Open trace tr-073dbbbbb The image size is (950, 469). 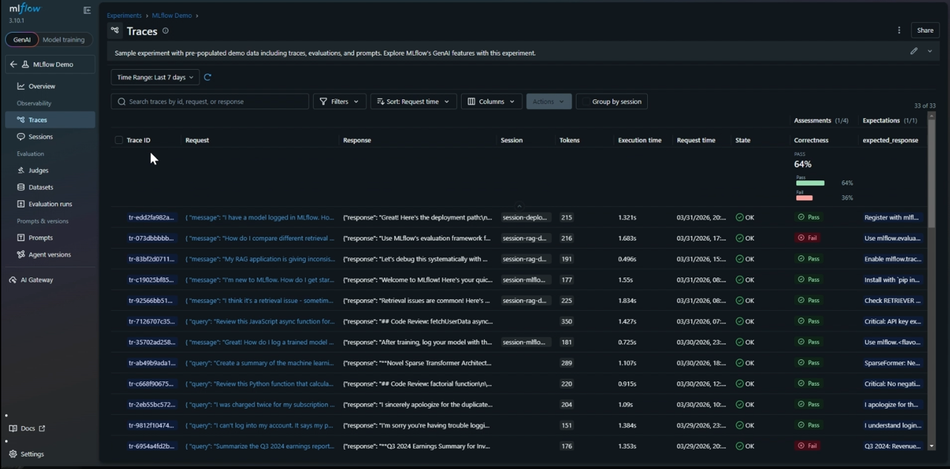(x=151, y=238)
